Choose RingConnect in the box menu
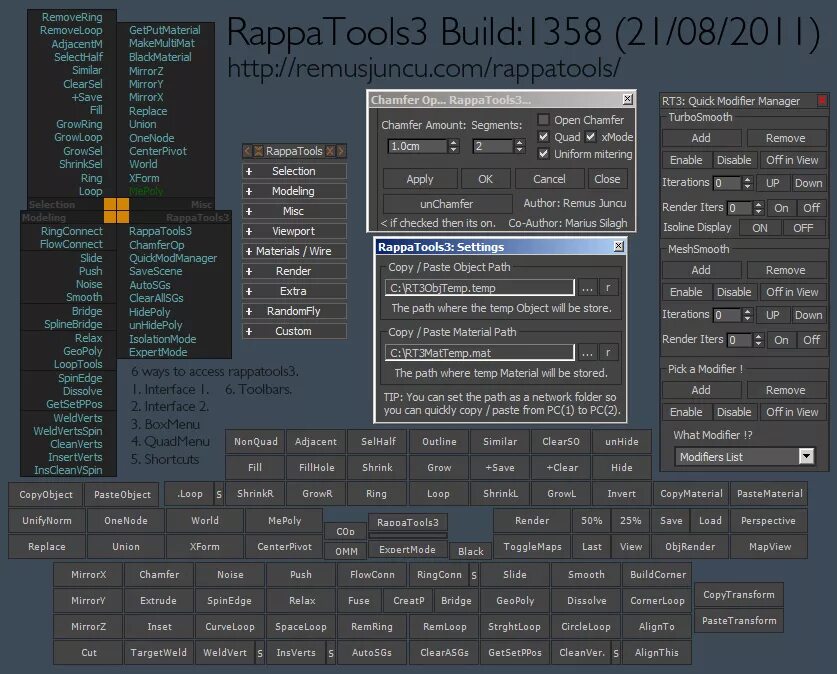The height and width of the screenshot is (674, 837). (72, 231)
